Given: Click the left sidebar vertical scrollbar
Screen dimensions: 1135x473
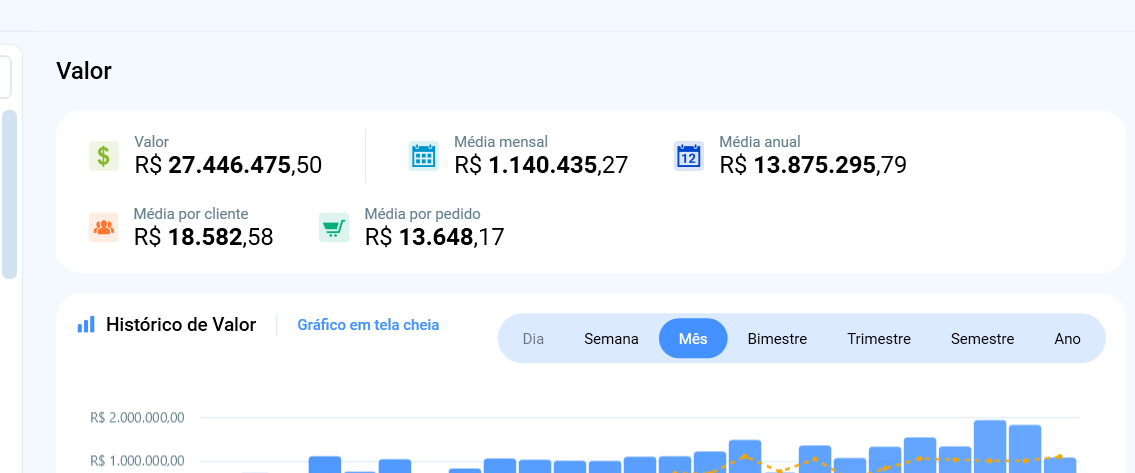Looking at the screenshot, I should click(x=10, y=195).
